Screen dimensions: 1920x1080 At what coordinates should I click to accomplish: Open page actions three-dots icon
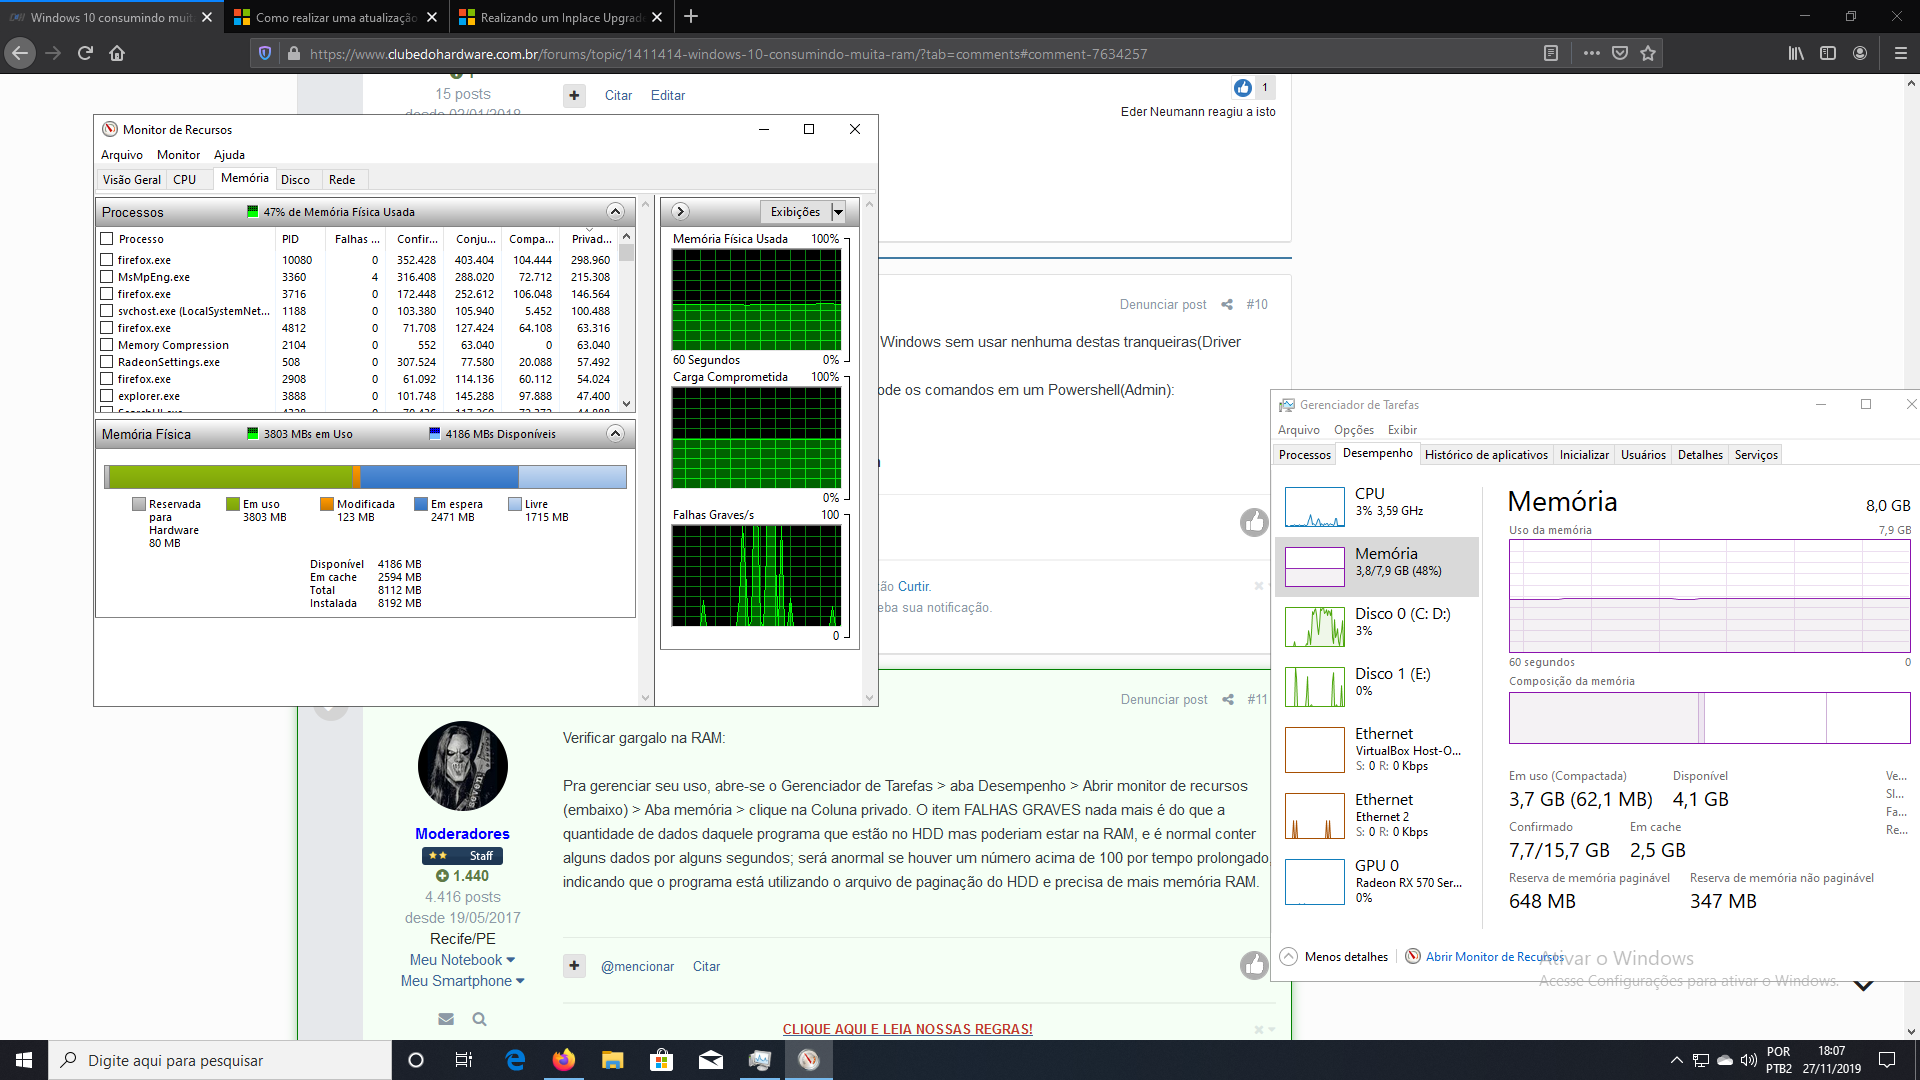pos(1592,53)
